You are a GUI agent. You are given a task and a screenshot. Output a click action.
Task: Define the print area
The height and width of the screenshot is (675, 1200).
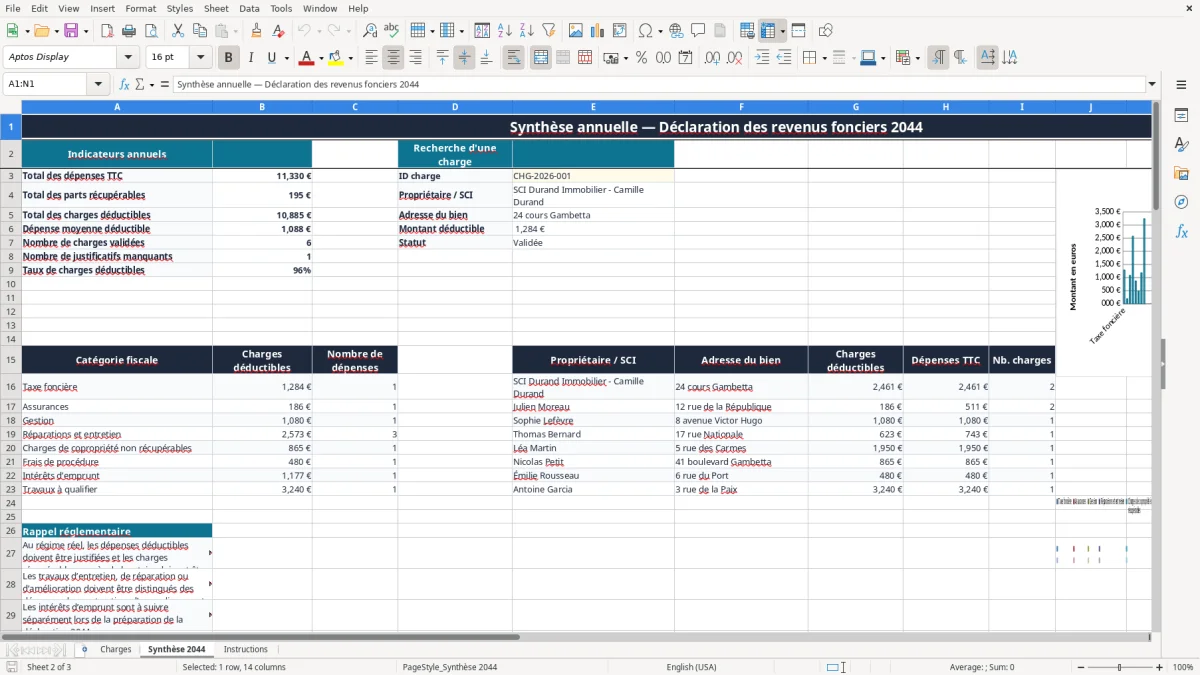pos(747,31)
